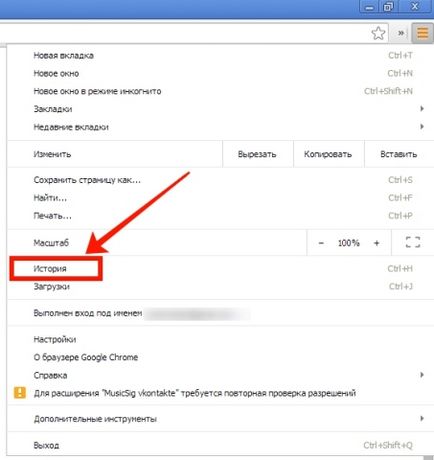
Task: Open Новая вкладка menu item
Action: coord(220,55)
